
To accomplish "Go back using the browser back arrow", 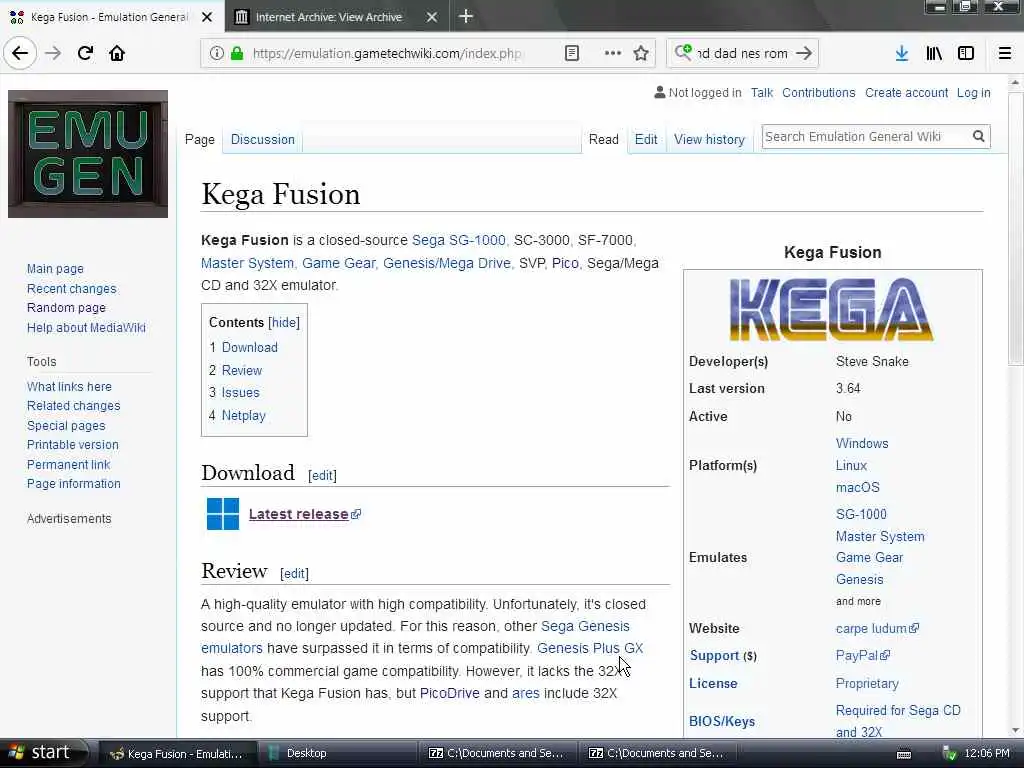I will tap(20, 53).
